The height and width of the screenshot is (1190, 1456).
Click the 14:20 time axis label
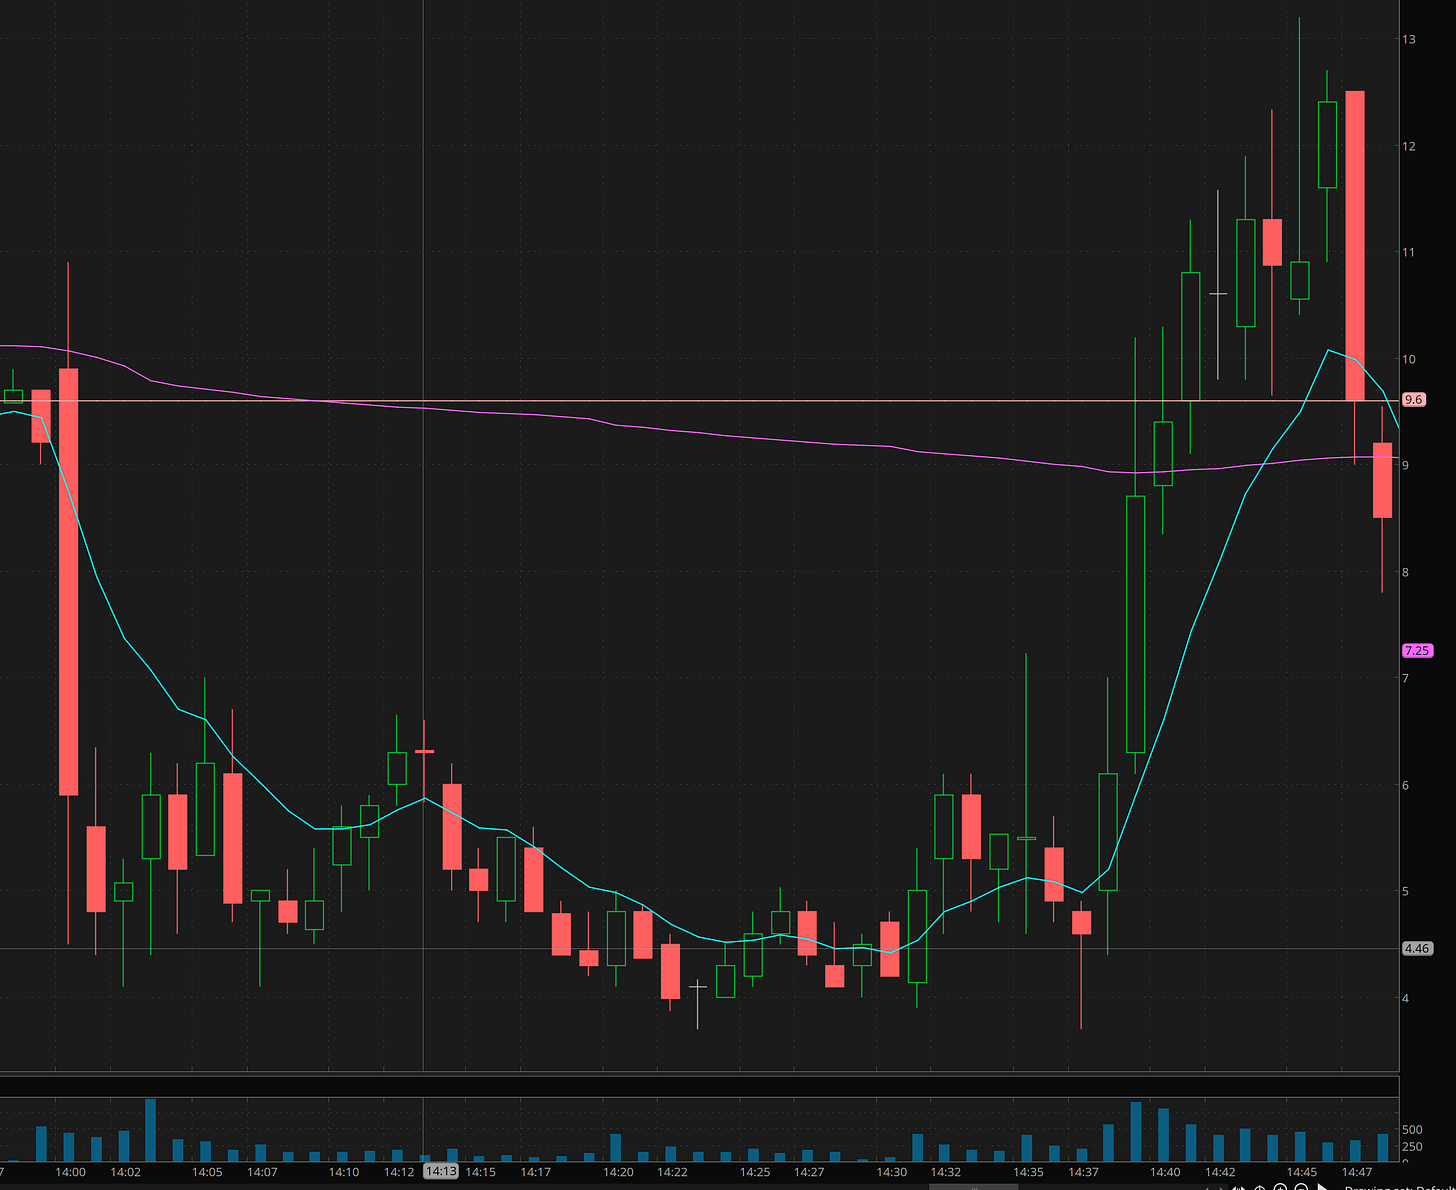pos(618,1172)
